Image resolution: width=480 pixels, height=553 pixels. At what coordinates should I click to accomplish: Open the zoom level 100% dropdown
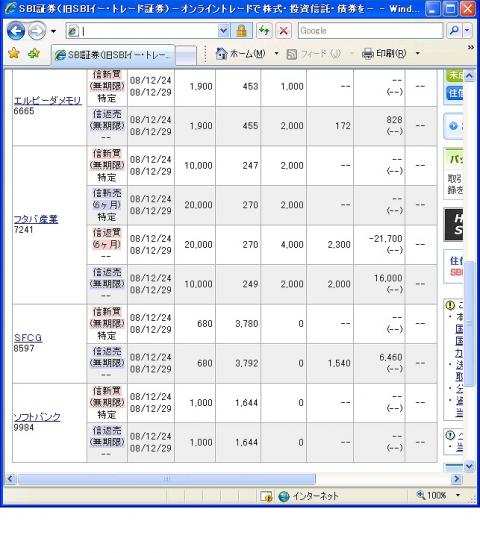pyautogui.click(x=458, y=495)
